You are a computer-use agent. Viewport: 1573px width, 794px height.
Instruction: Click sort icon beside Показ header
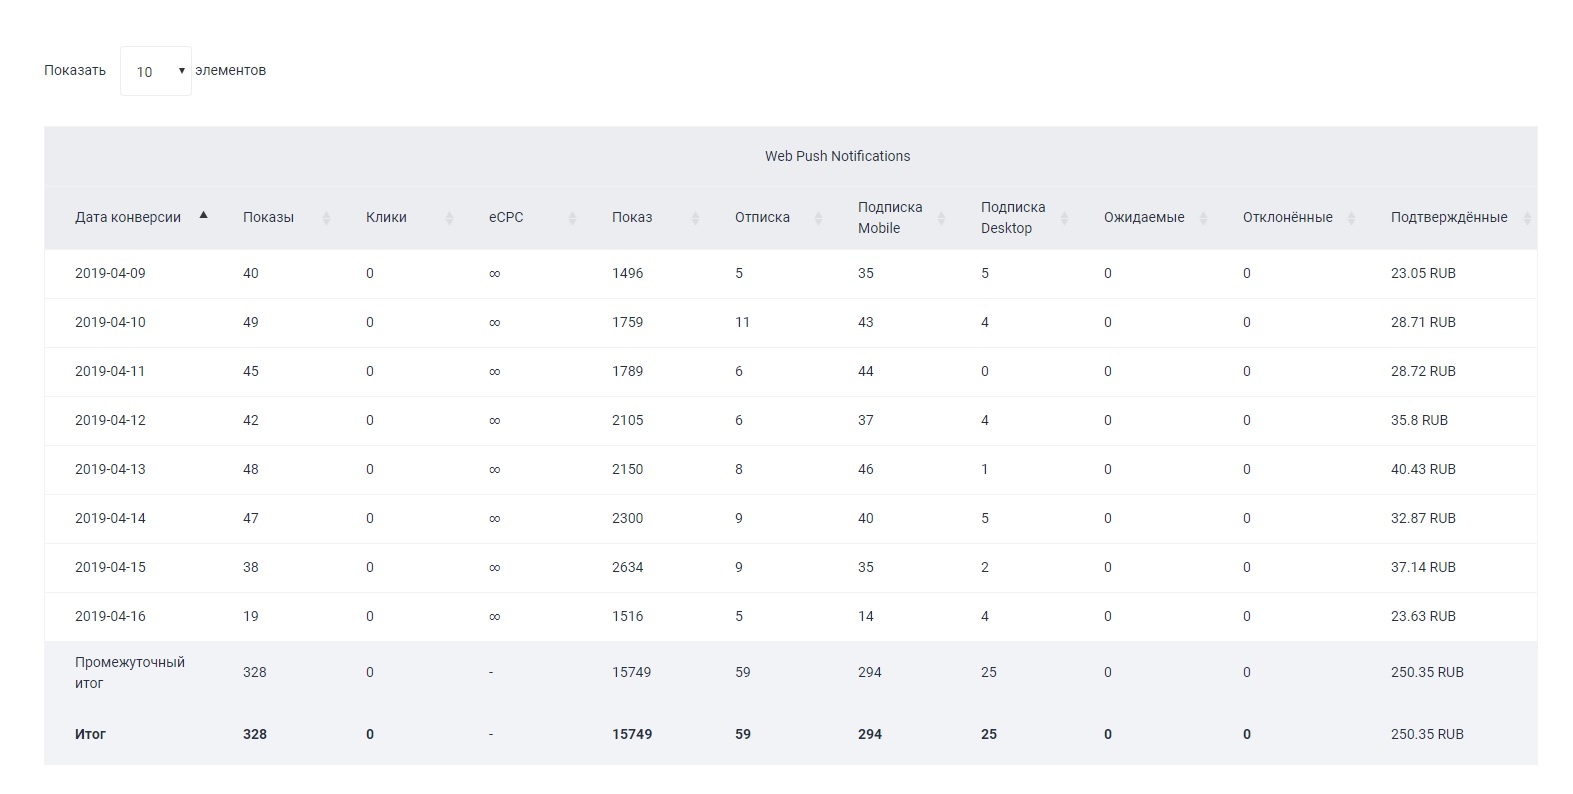(695, 218)
